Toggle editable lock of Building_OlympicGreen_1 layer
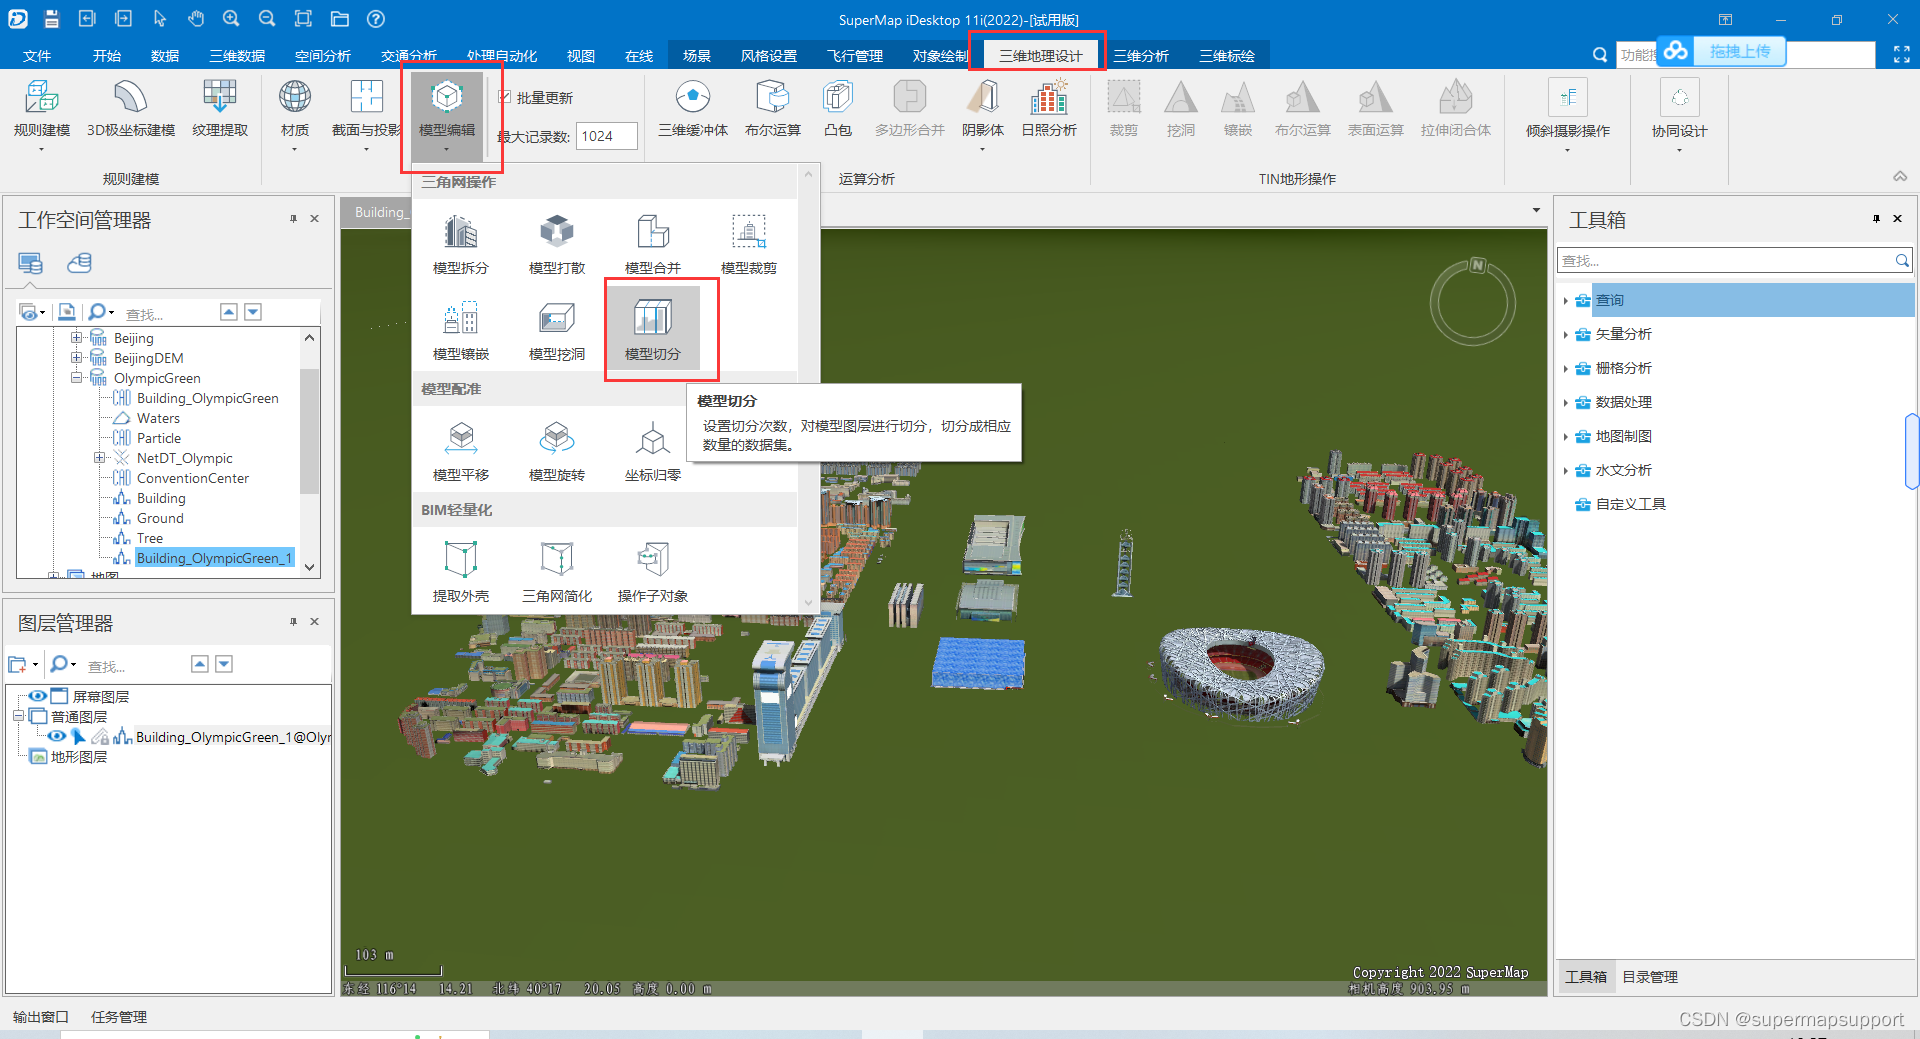 (100, 736)
